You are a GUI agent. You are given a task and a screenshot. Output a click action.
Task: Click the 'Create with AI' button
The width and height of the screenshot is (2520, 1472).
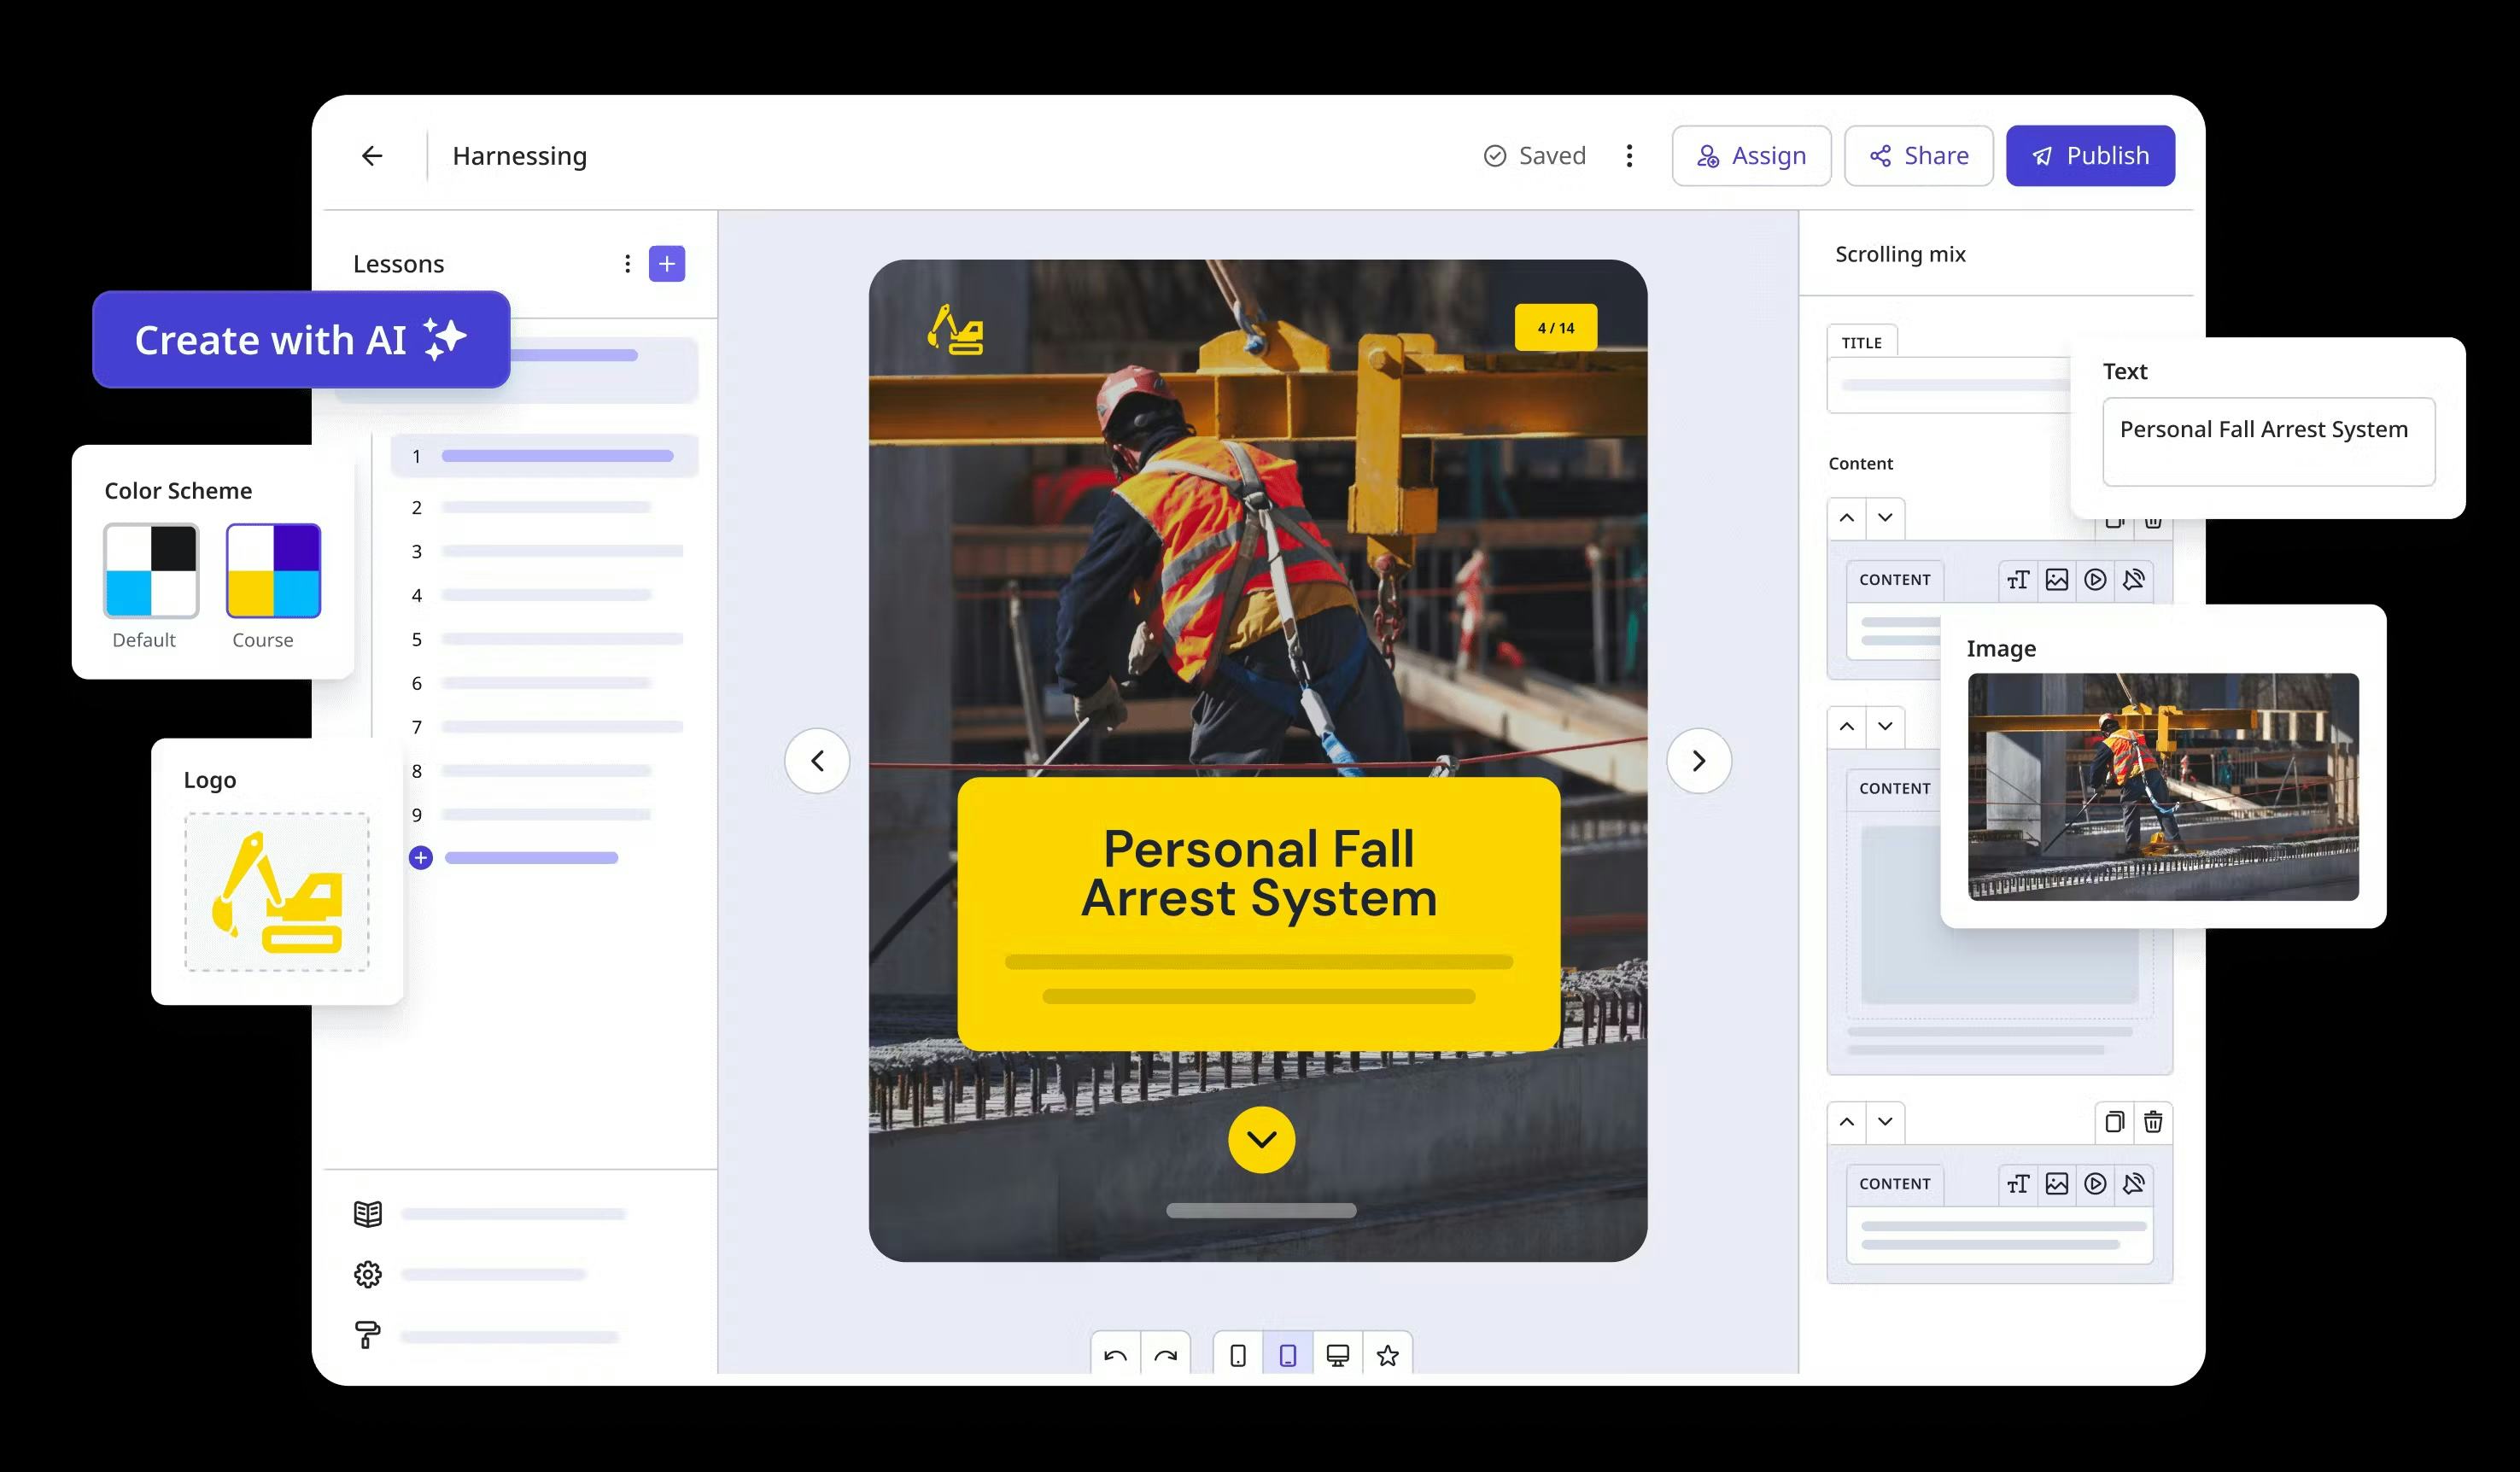(301, 338)
